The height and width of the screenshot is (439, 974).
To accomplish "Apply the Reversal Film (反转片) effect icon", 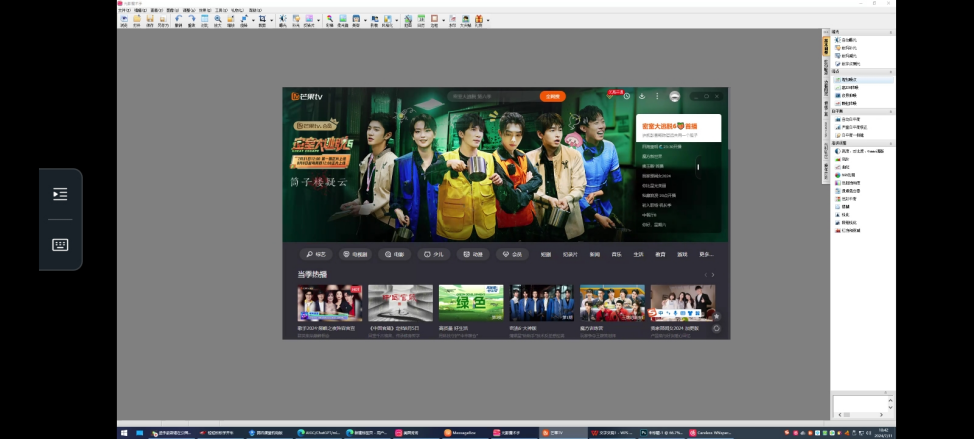I will pyautogui.click(x=309, y=21).
